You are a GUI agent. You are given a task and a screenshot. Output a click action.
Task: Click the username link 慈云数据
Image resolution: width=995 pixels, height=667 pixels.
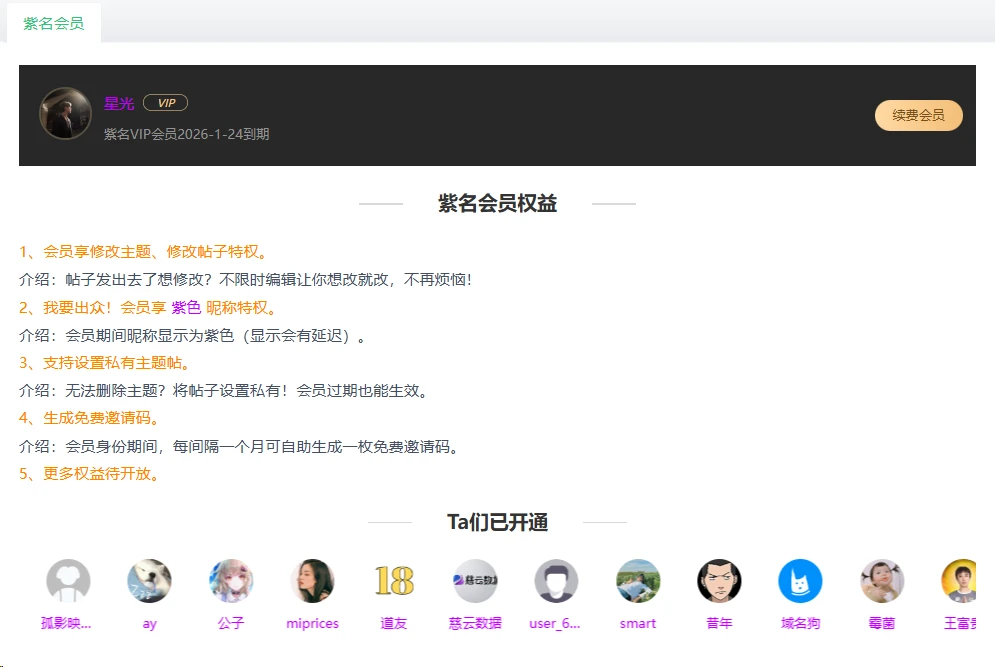coord(475,623)
